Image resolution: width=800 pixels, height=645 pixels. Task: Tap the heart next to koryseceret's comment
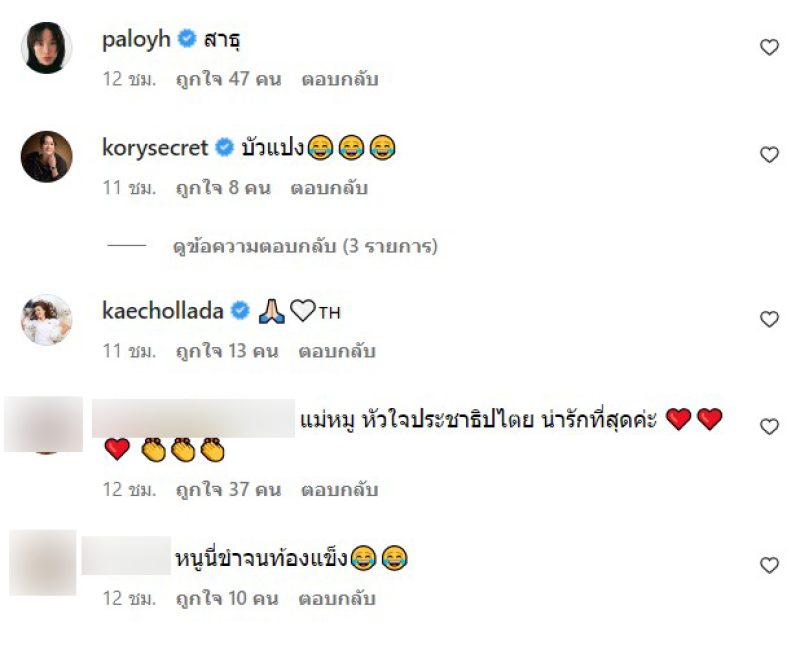(769, 154)
